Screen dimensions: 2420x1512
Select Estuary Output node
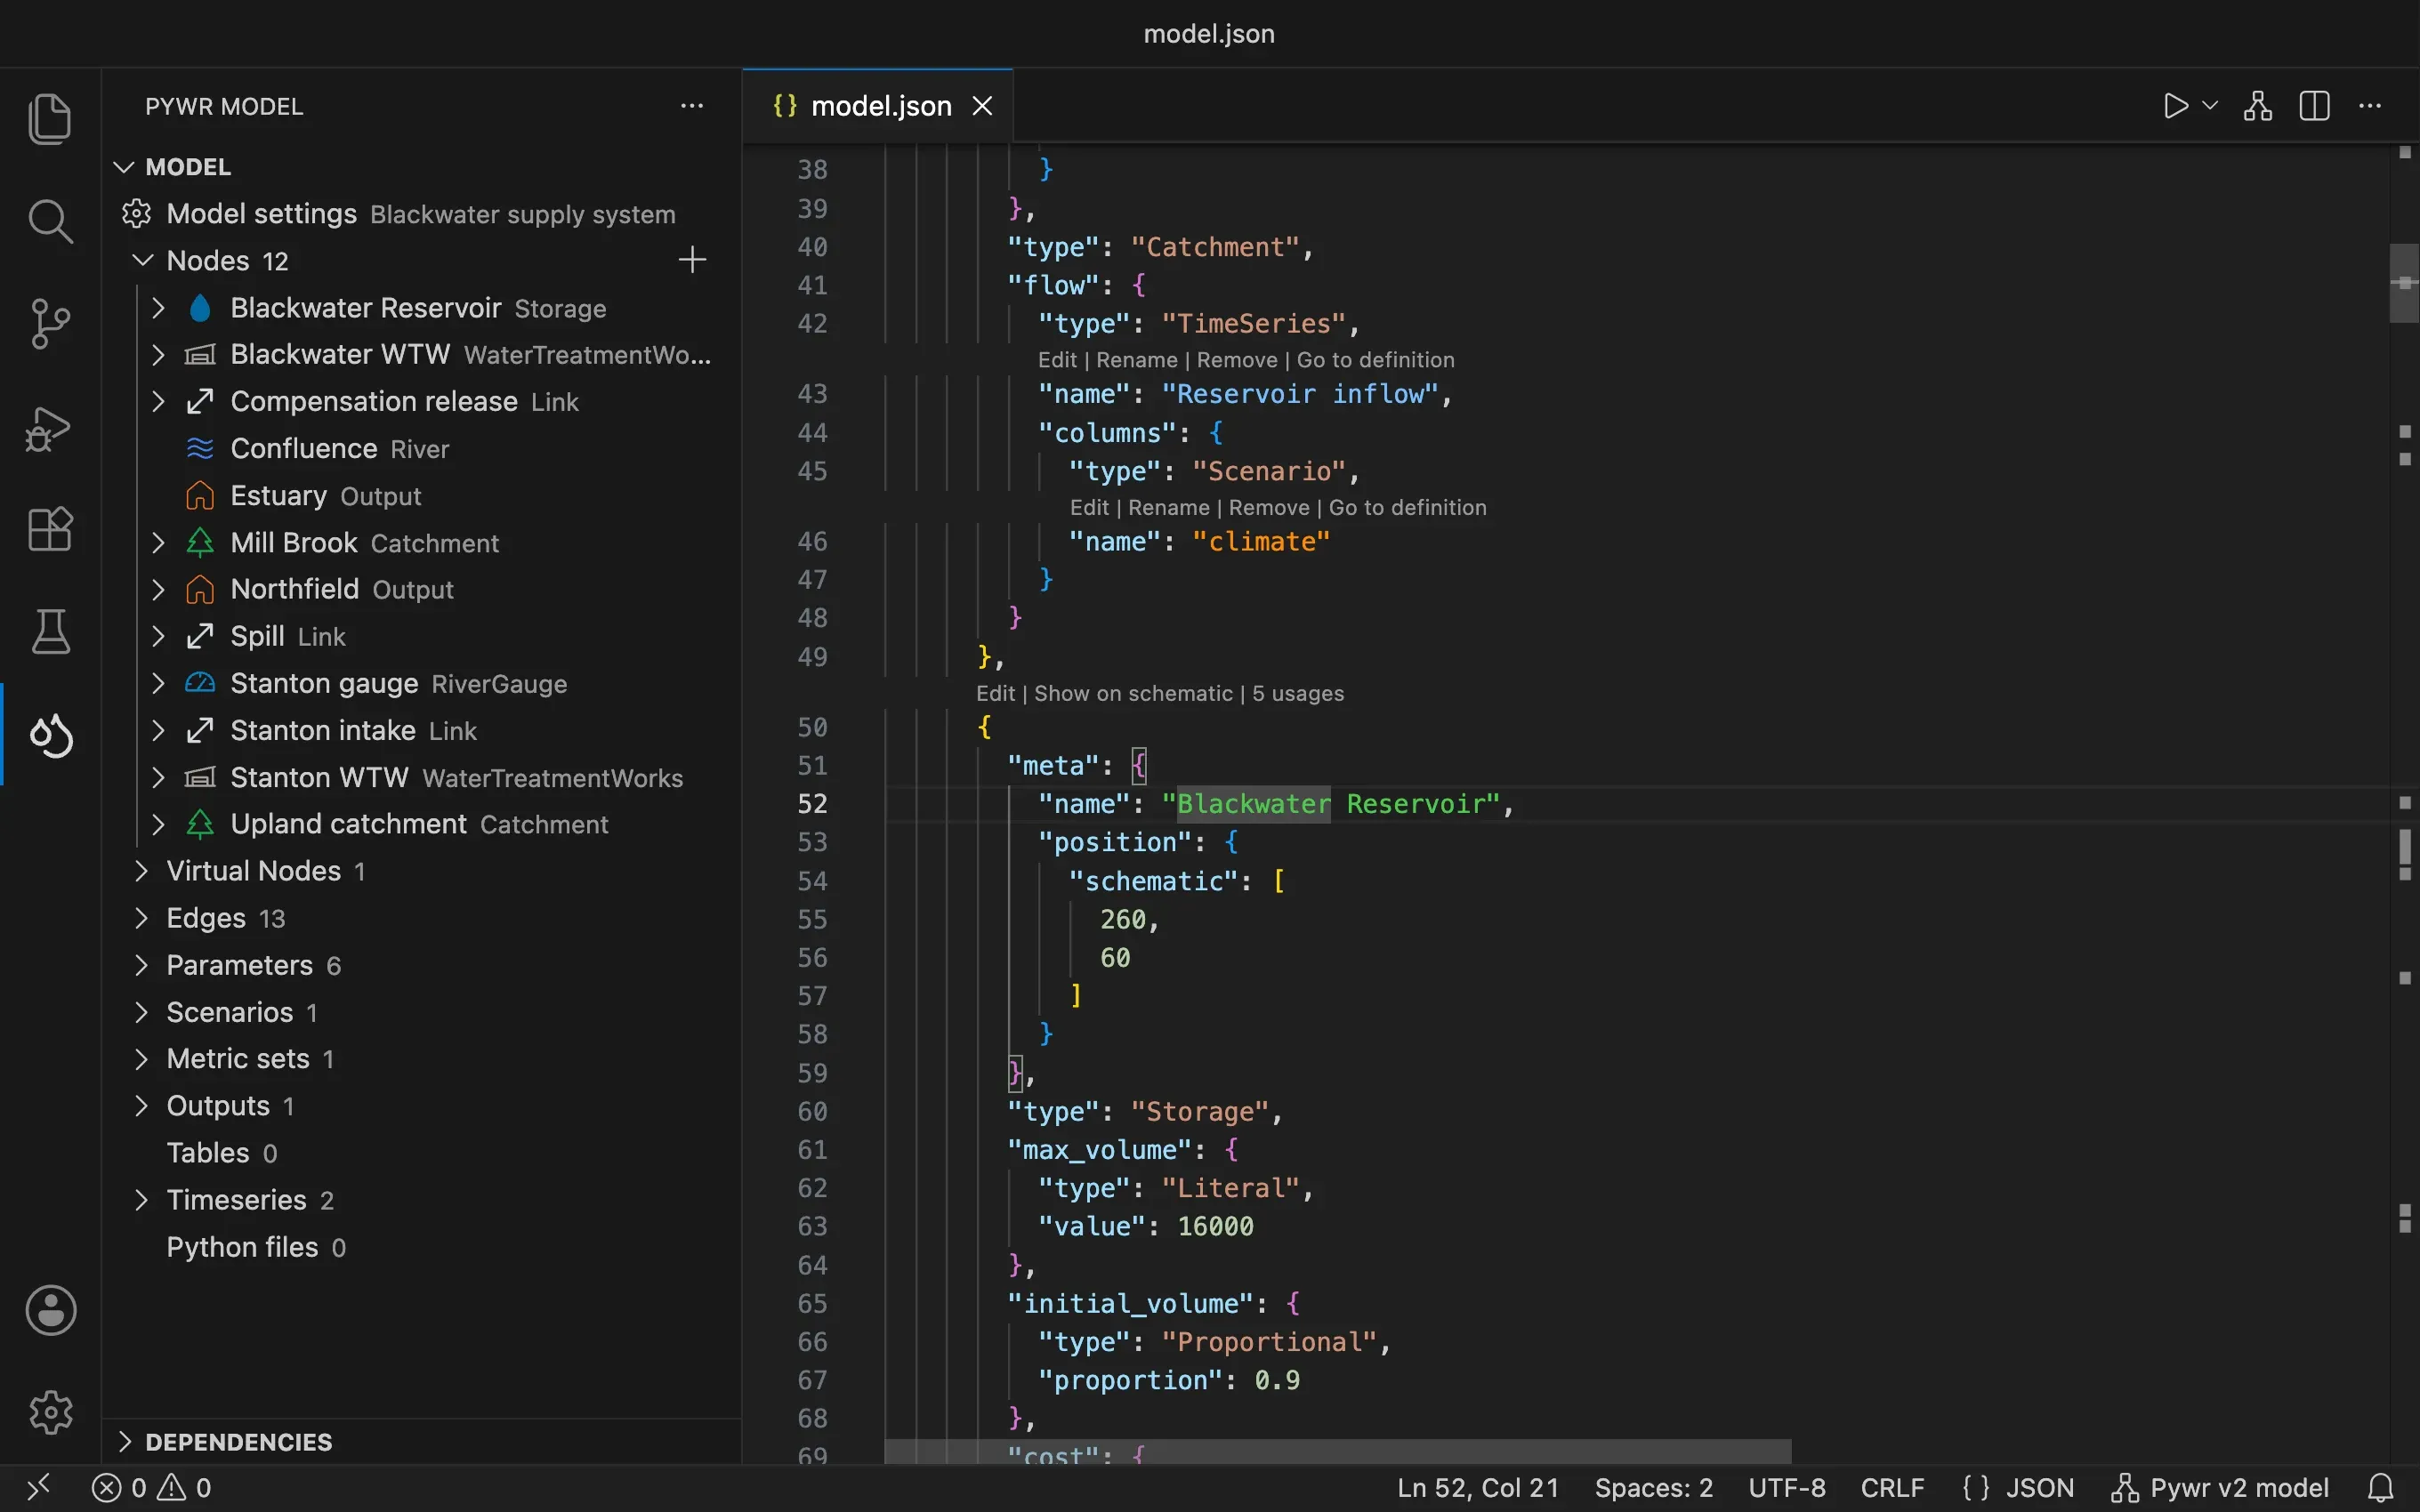[x=420, y=496]
